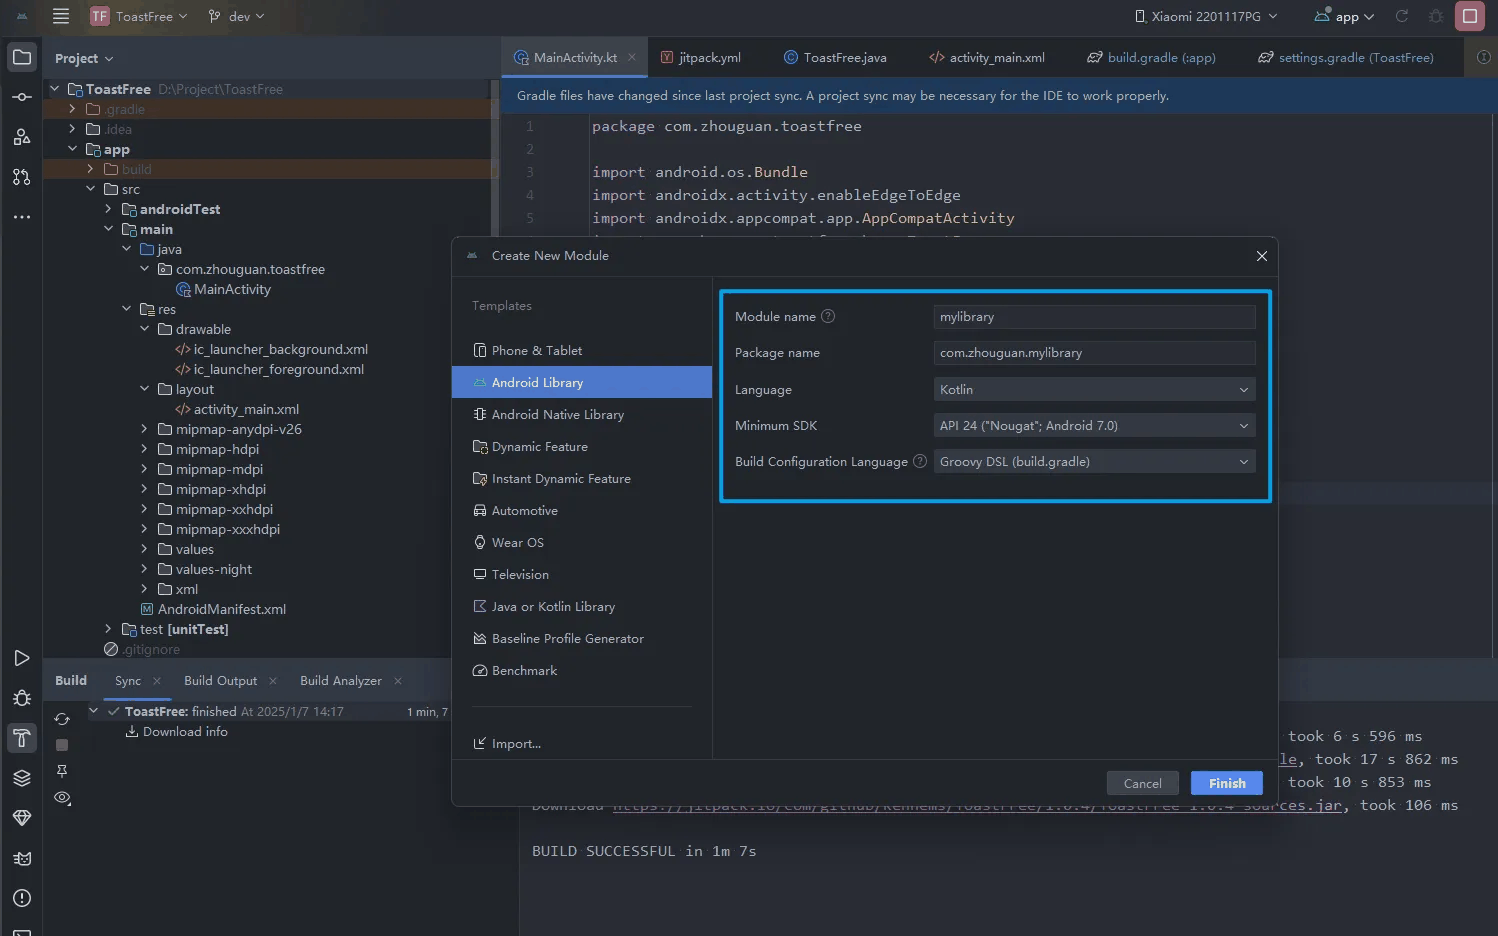Open the Pull Requests sidebar icon

pyautogui.click(x=22, y=177)
